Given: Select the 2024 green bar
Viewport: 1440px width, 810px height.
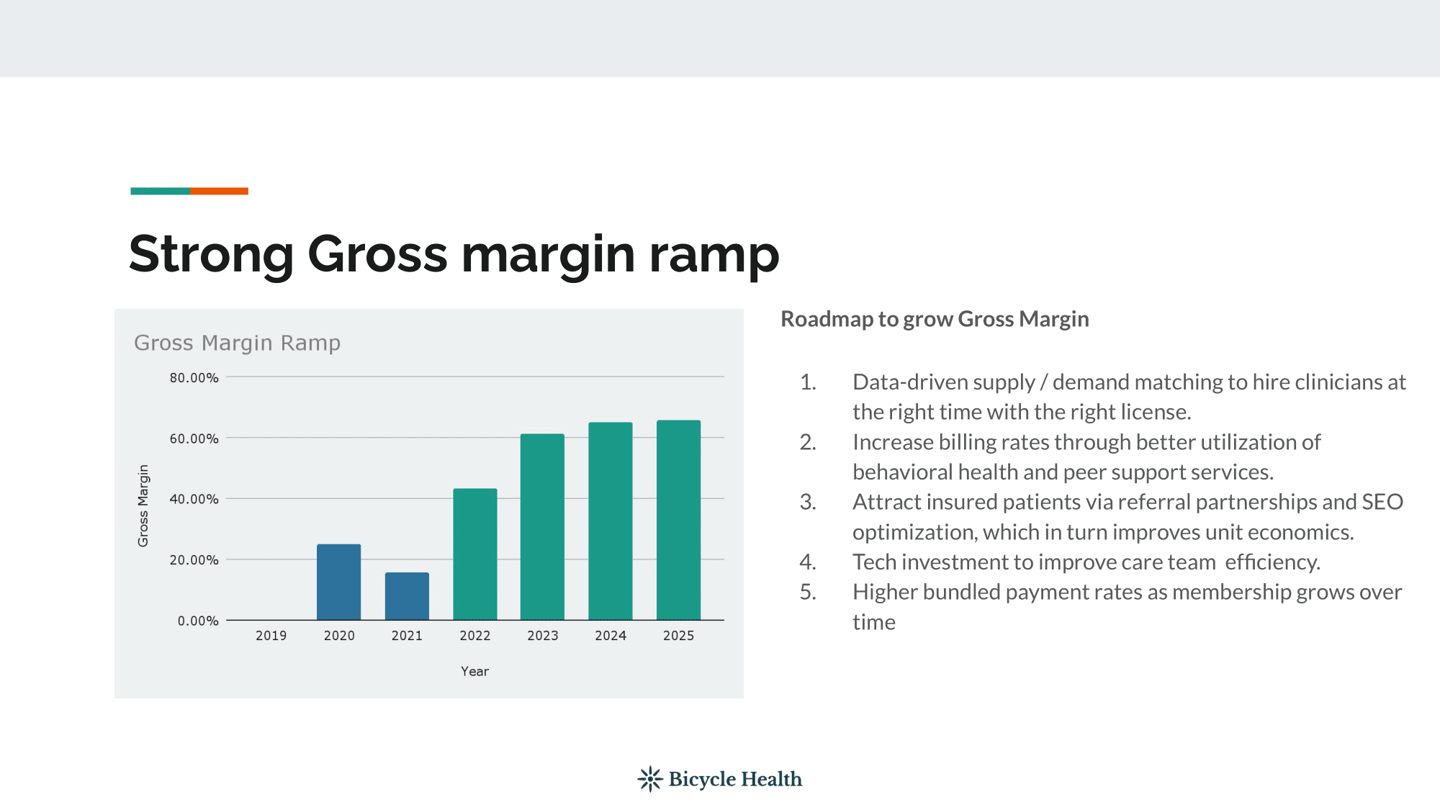Looking at the screenshot, I should point(610,521).
